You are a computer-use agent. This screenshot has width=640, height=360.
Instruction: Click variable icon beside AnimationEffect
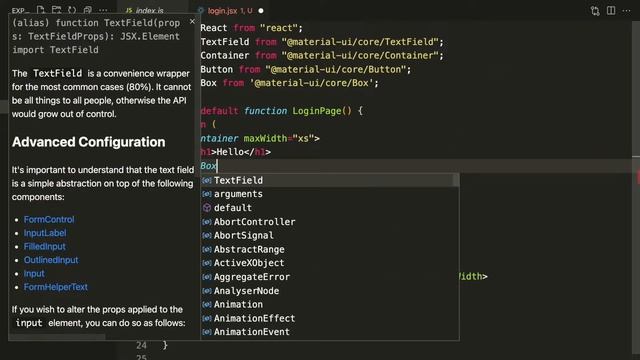pyautogui.click(x=207, y=318)
